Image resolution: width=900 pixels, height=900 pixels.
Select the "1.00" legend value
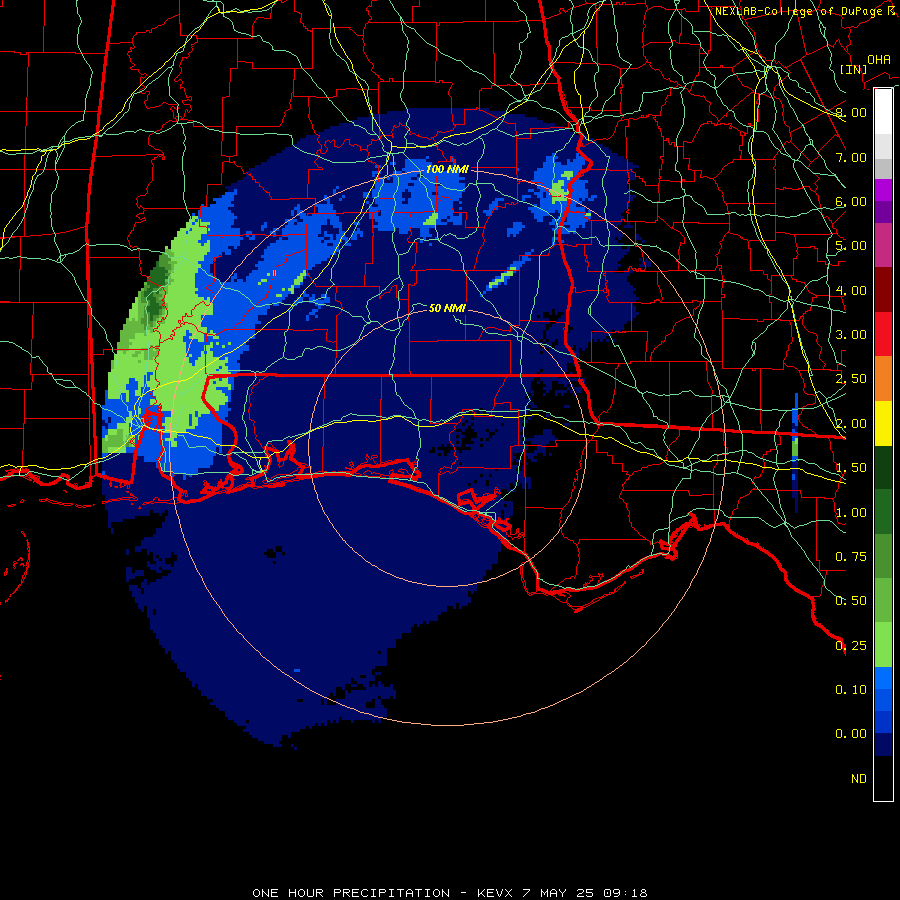pos(851,513)
